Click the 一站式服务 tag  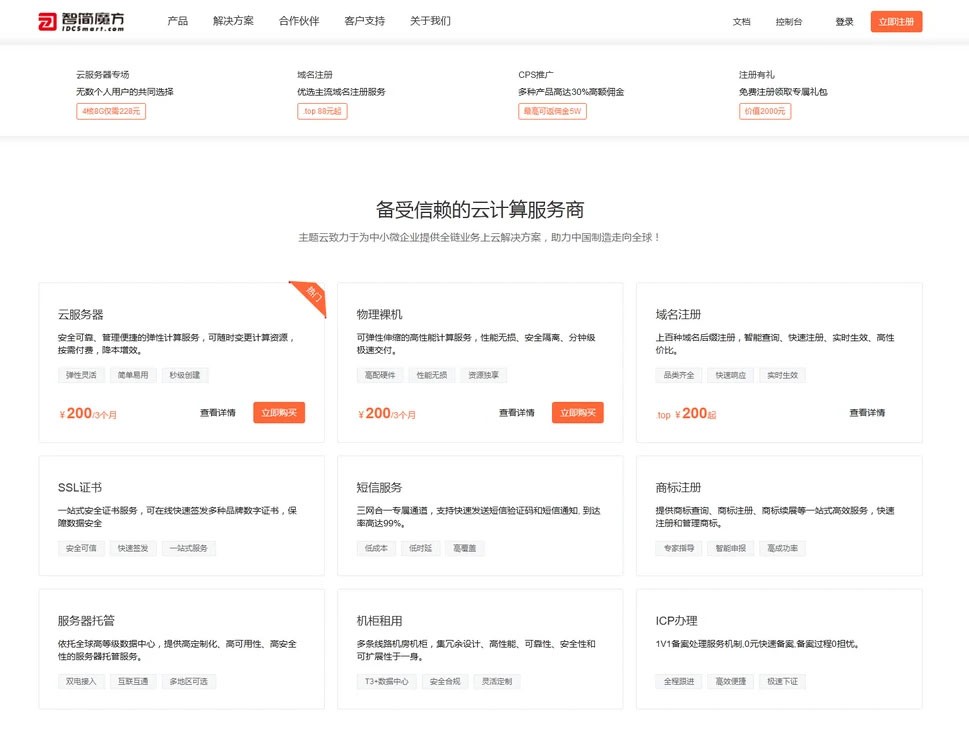click(x=189, y=548)
